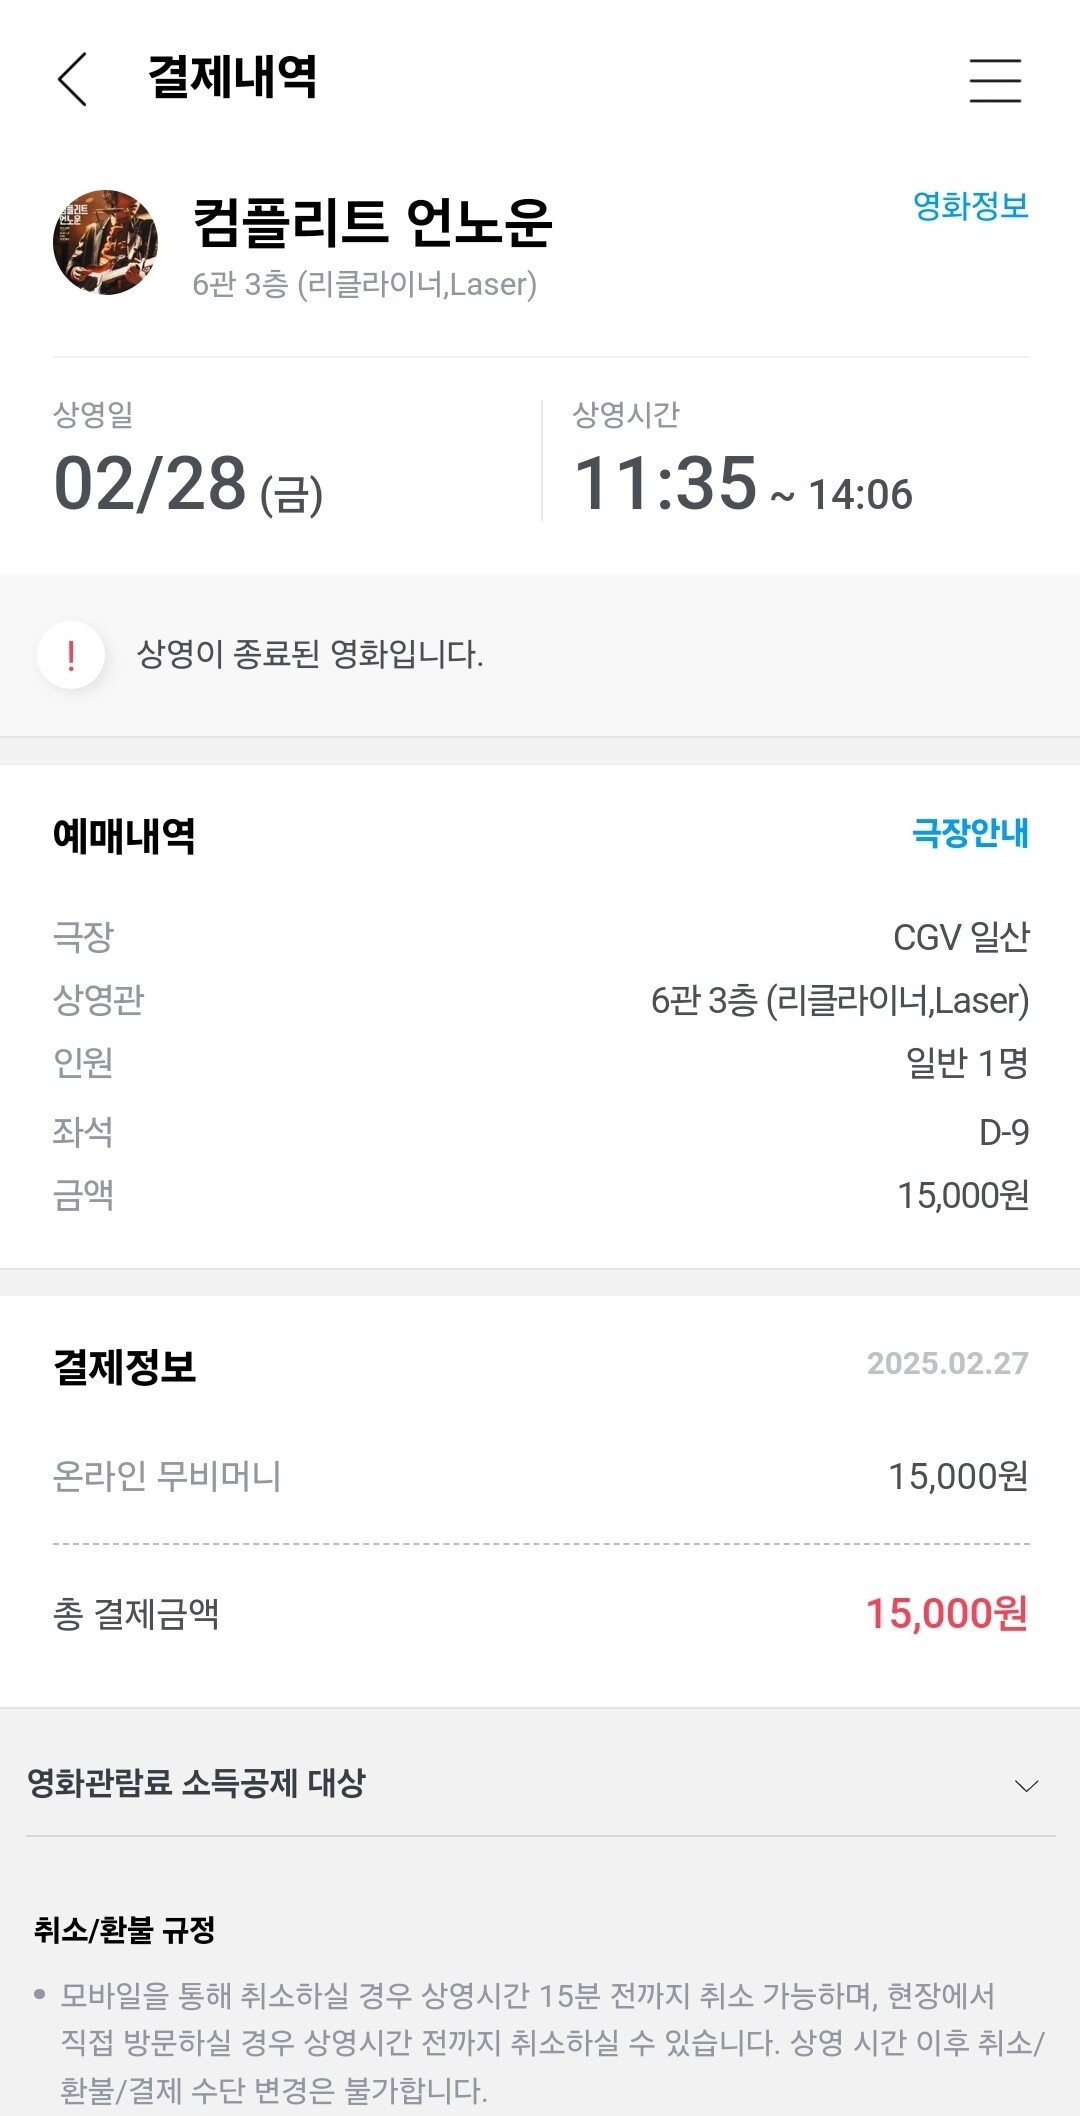Tap the red total amount 15,000원
Screen dimensions: 1080x2116
(x=946, y=1613)
